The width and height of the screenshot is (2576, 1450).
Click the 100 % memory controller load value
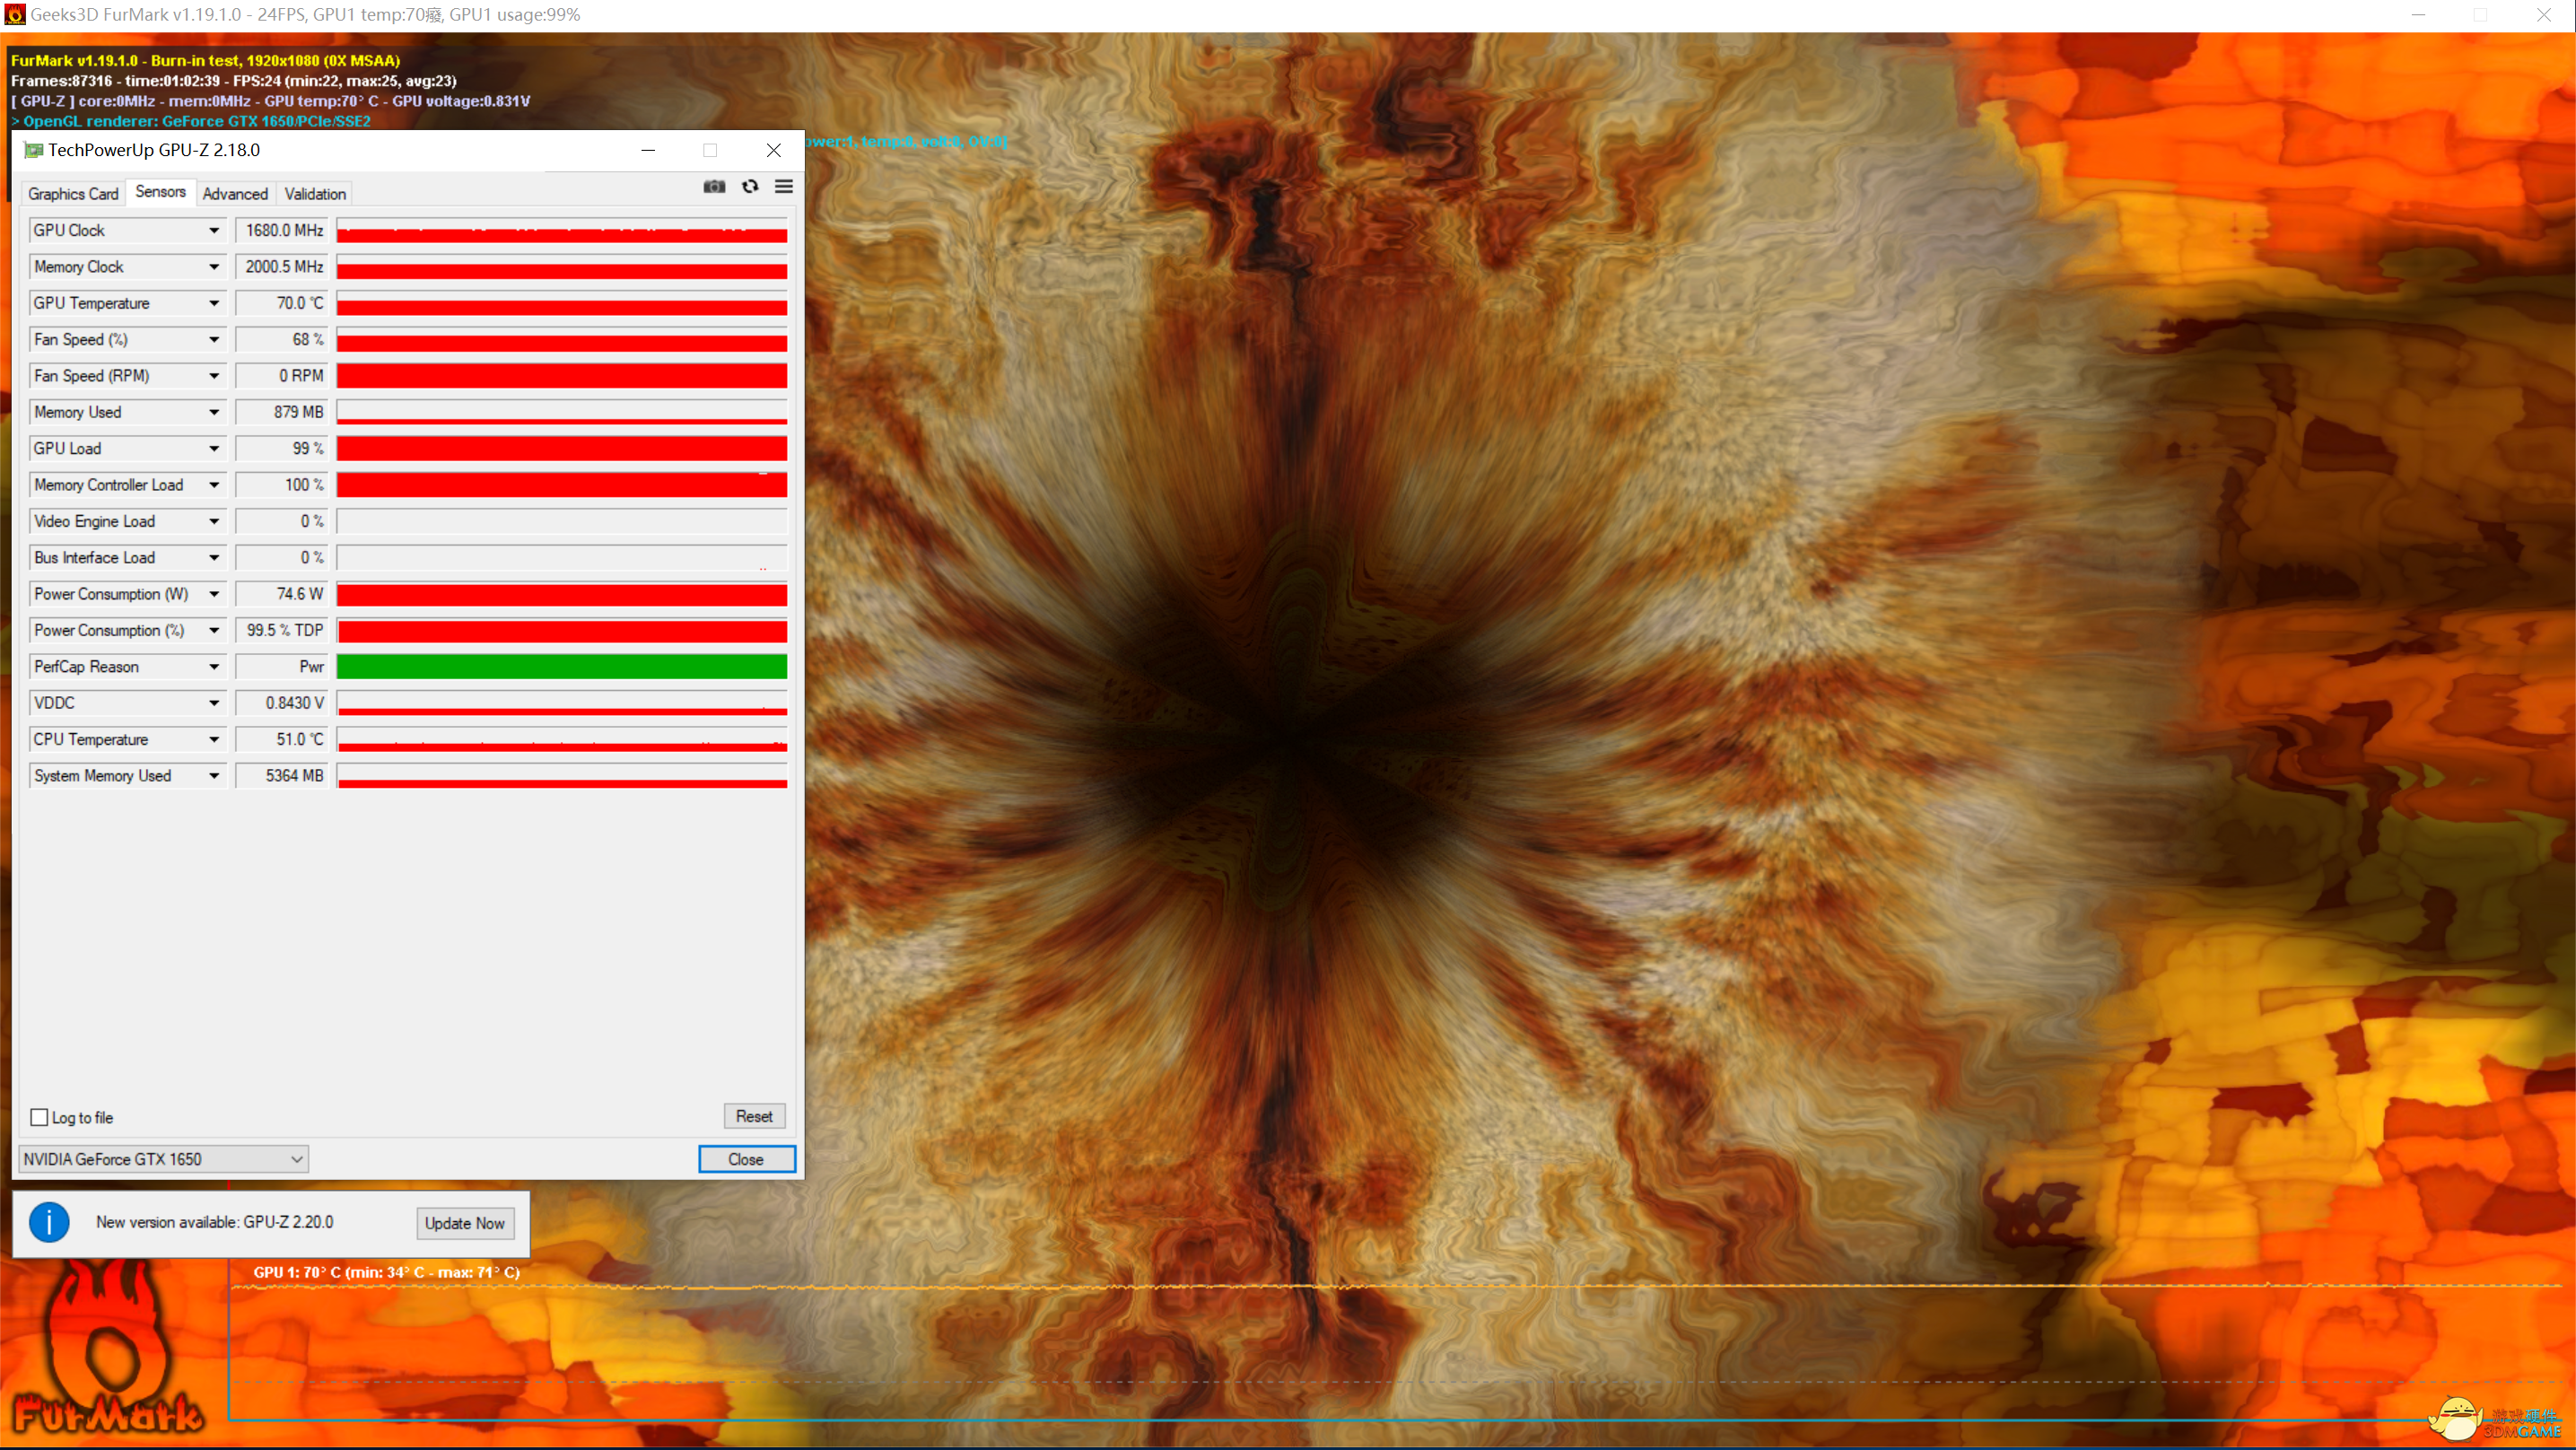tap(282, 485)
